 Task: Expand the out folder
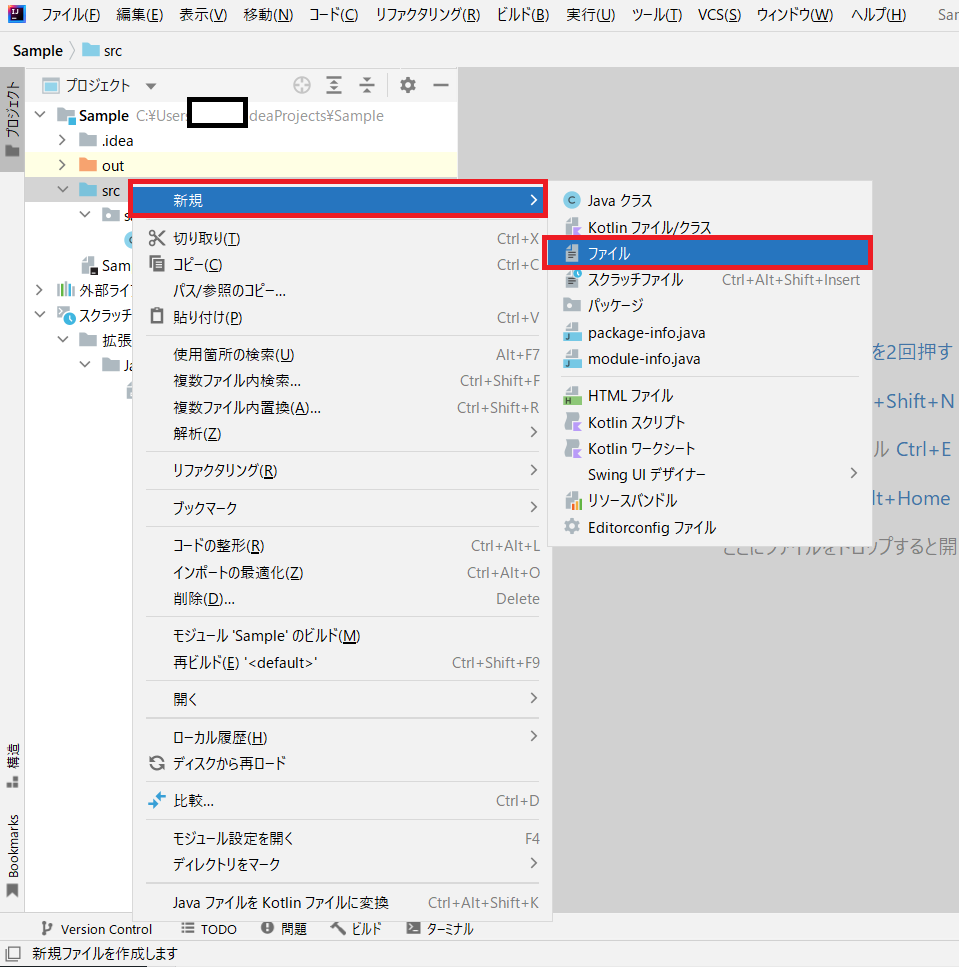(62, 165)
